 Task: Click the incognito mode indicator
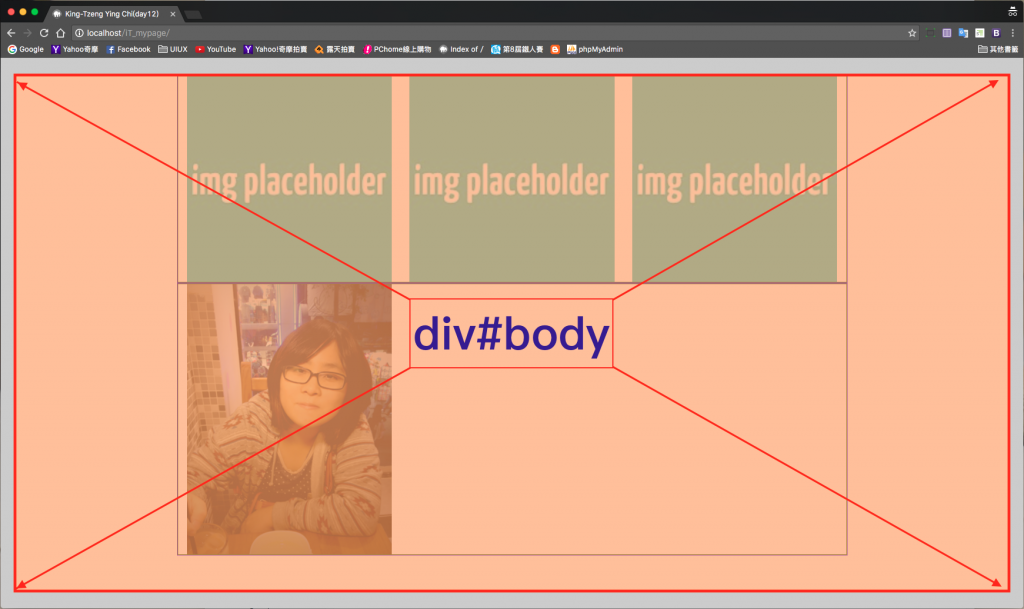(1012, 12)
